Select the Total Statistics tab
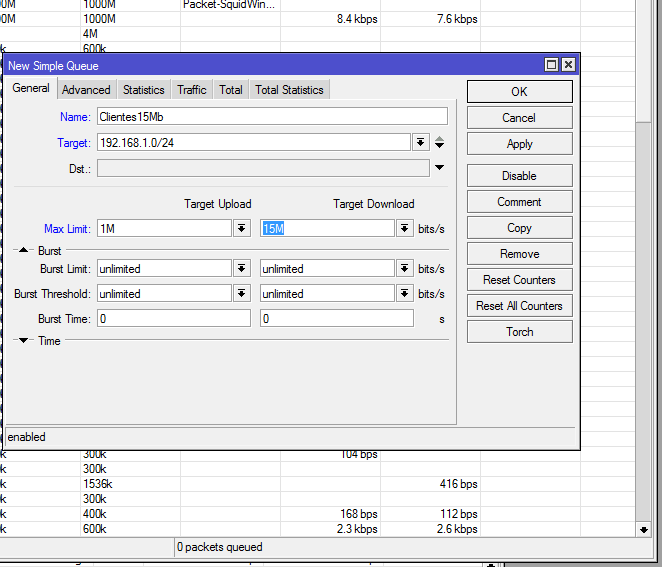Image resolution: width=662 pixels, height=567 pixels. pos(289,90)
